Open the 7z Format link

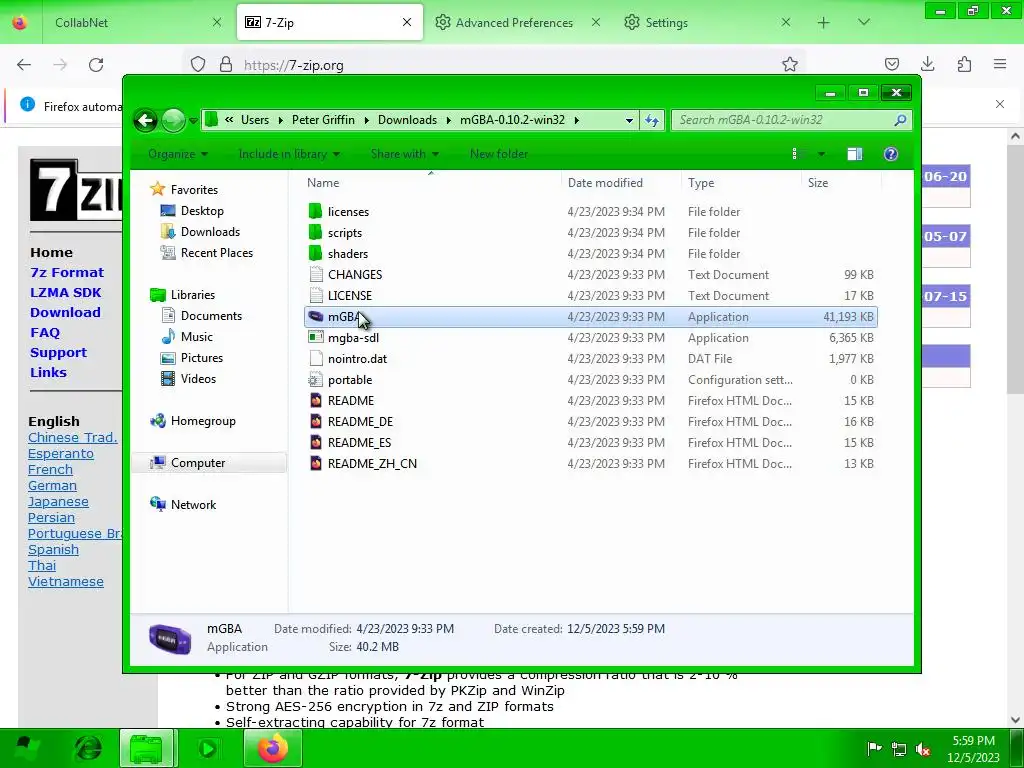(67, 272)
